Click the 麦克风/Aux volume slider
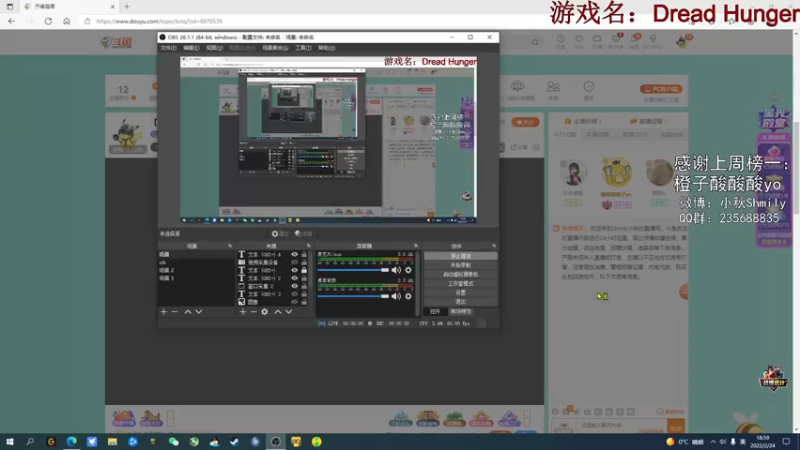Screen dimensions: 800x450 [x=353, y=270]
